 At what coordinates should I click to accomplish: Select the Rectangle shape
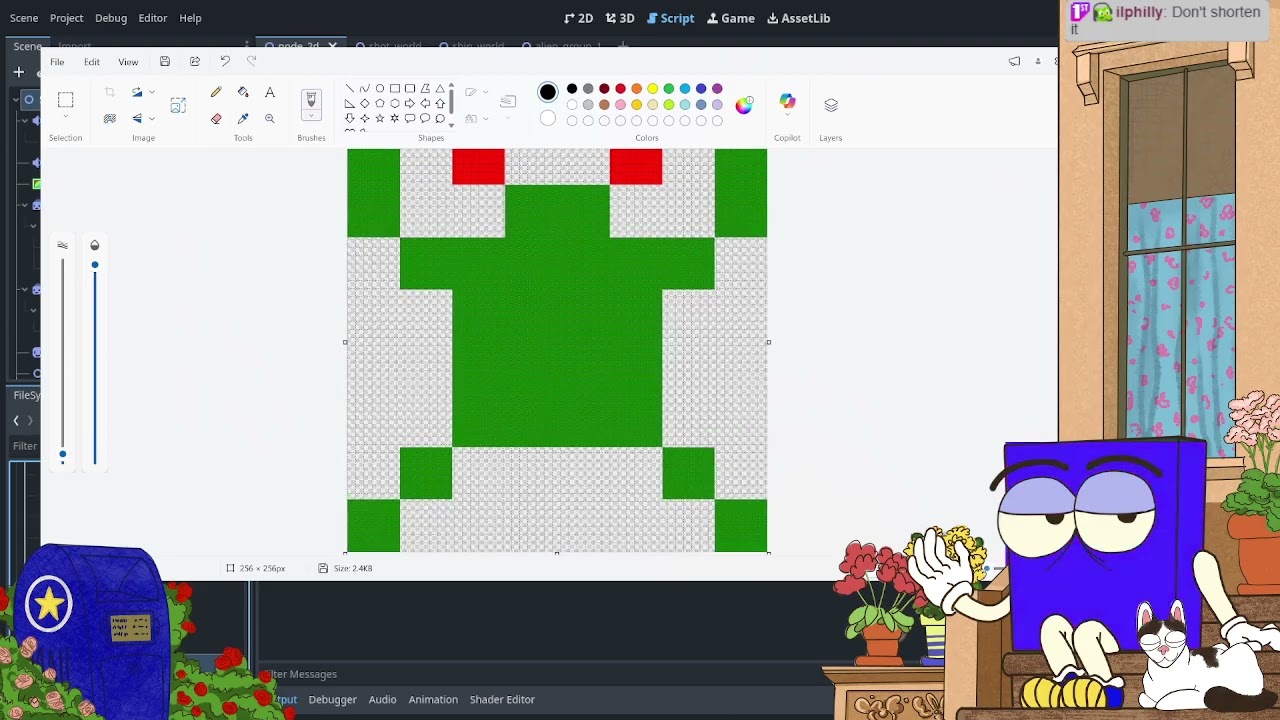[395, 88]
